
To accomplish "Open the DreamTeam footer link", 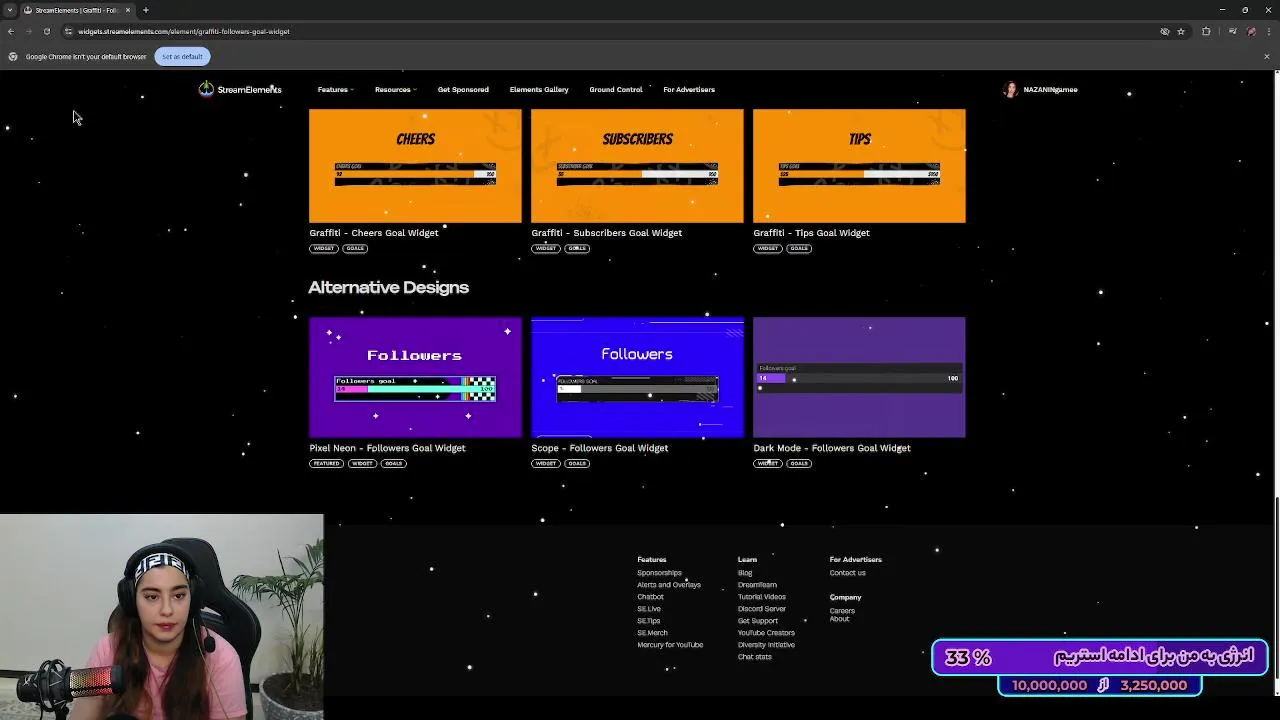I will pyautogui.click(x=757, y=585).
